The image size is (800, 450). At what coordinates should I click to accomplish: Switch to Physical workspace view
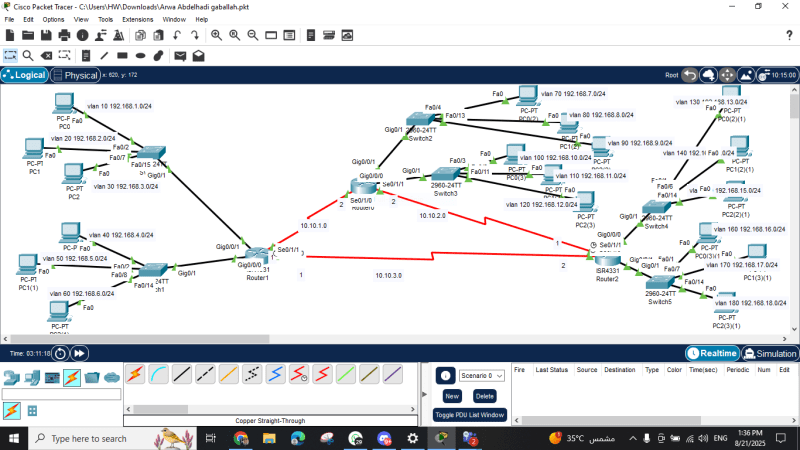(x=76, y=75)
